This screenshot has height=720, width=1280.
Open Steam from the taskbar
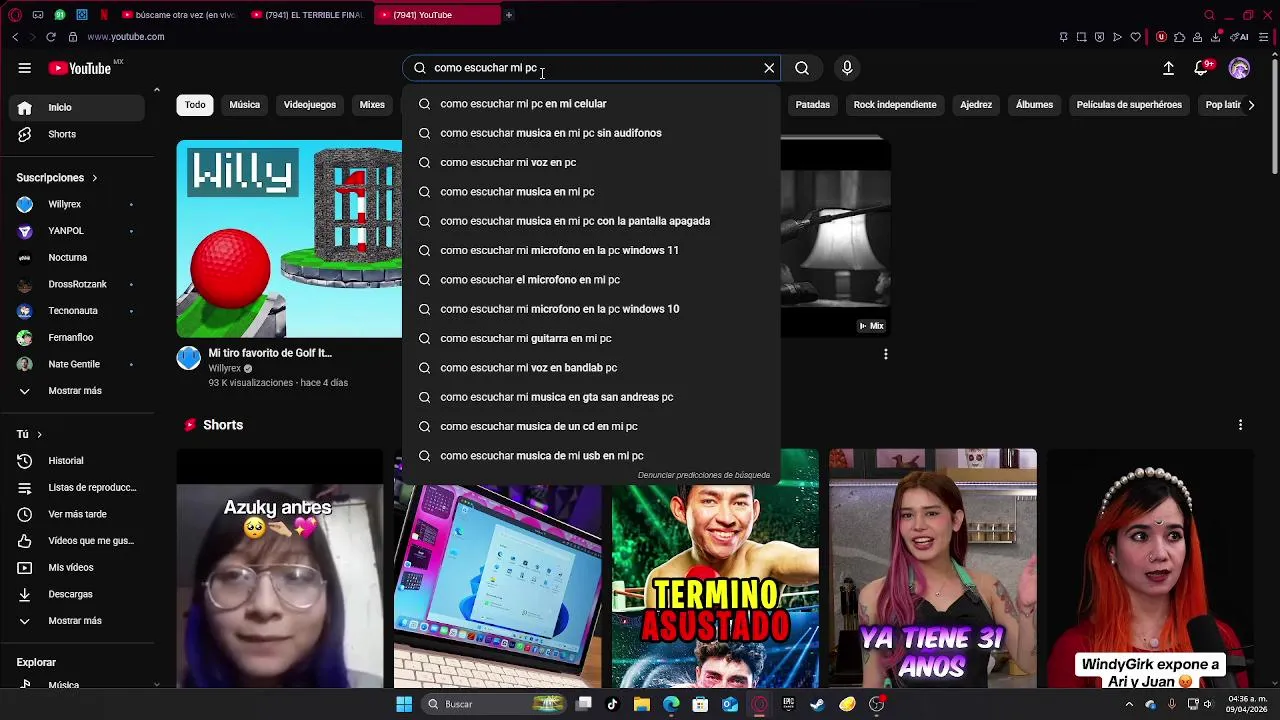817,704
